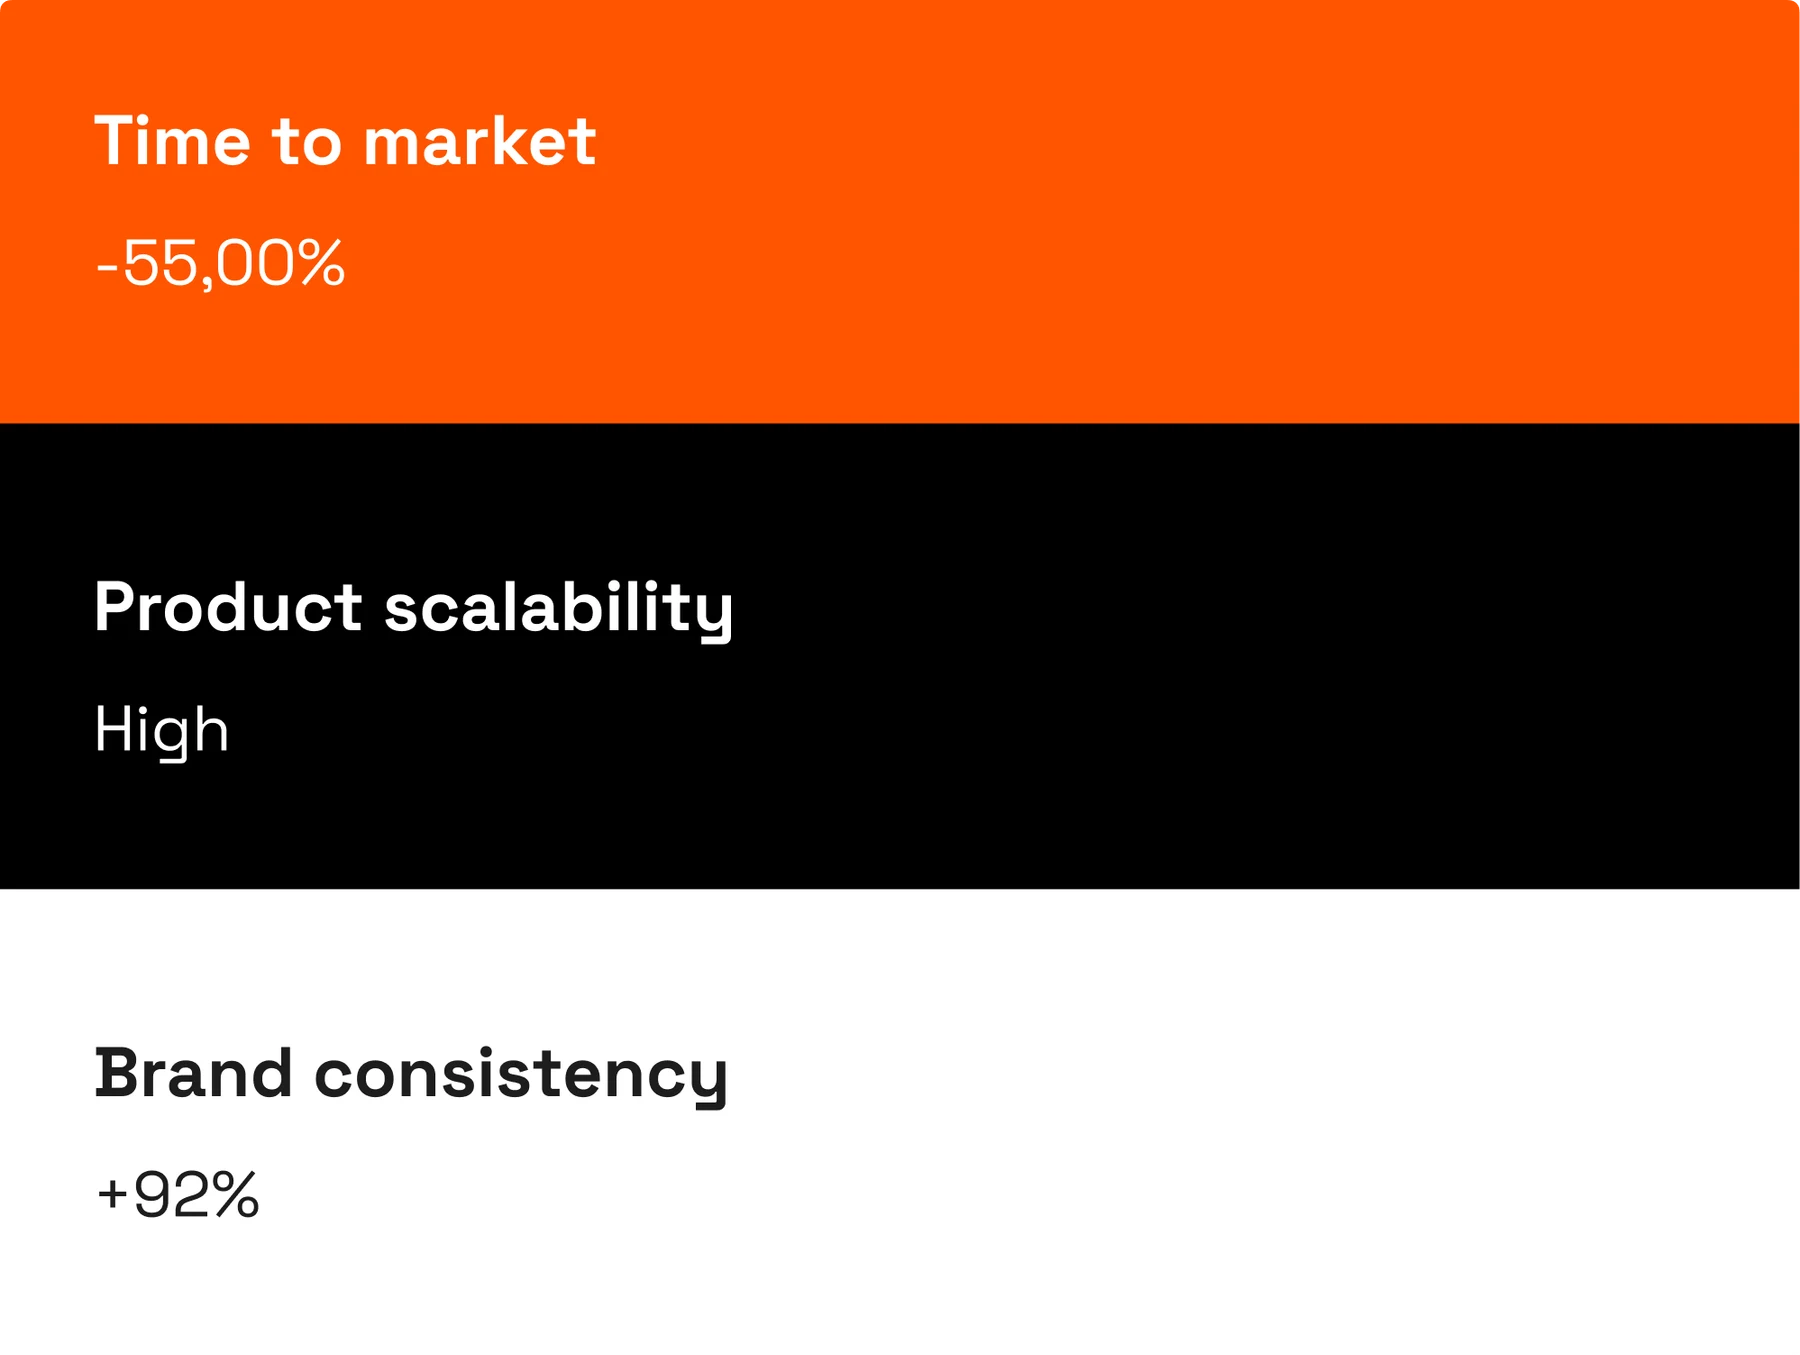Click the digits '92' in white panel
Viewport: 1800px width, 1355px height.
coord(172,1194)
